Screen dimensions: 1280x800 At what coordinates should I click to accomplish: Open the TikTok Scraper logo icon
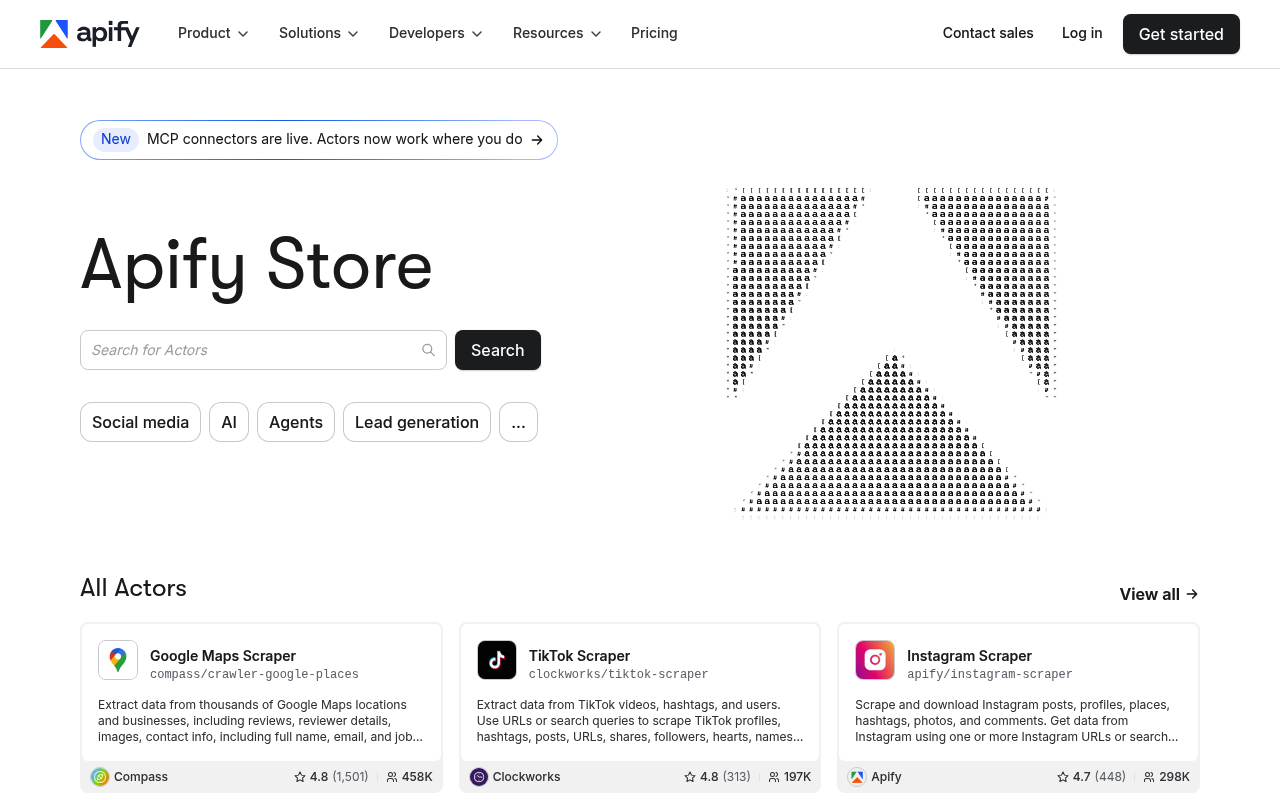[497, 660]
